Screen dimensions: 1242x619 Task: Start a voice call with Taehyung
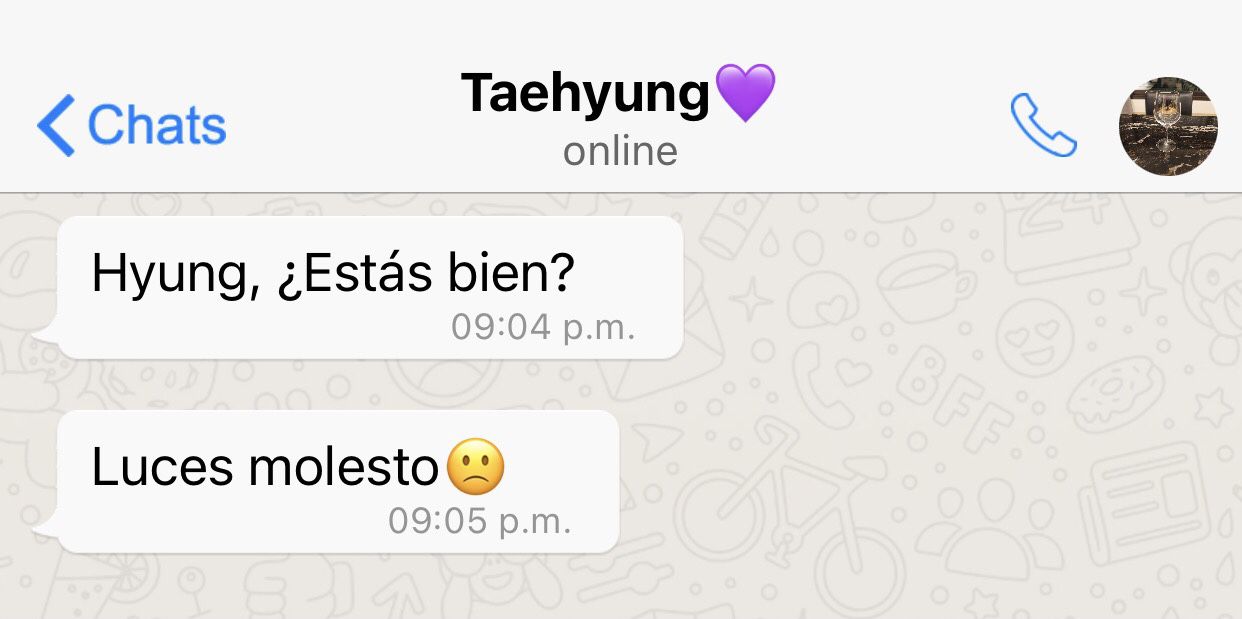click(1043, 126)
